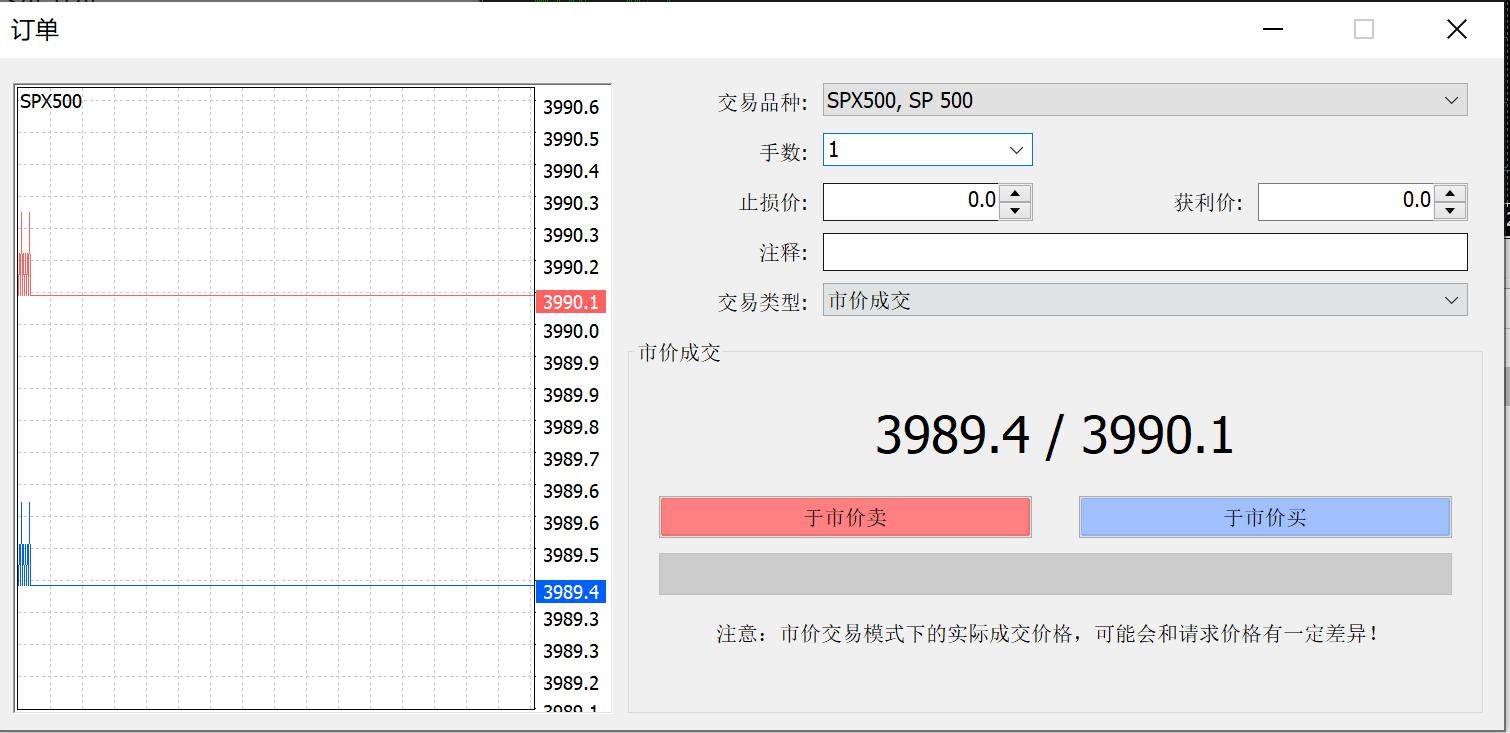Click the 止损价 value field showing 0.0
This screenshot has width=1510, height=733.
coord(910,202)
